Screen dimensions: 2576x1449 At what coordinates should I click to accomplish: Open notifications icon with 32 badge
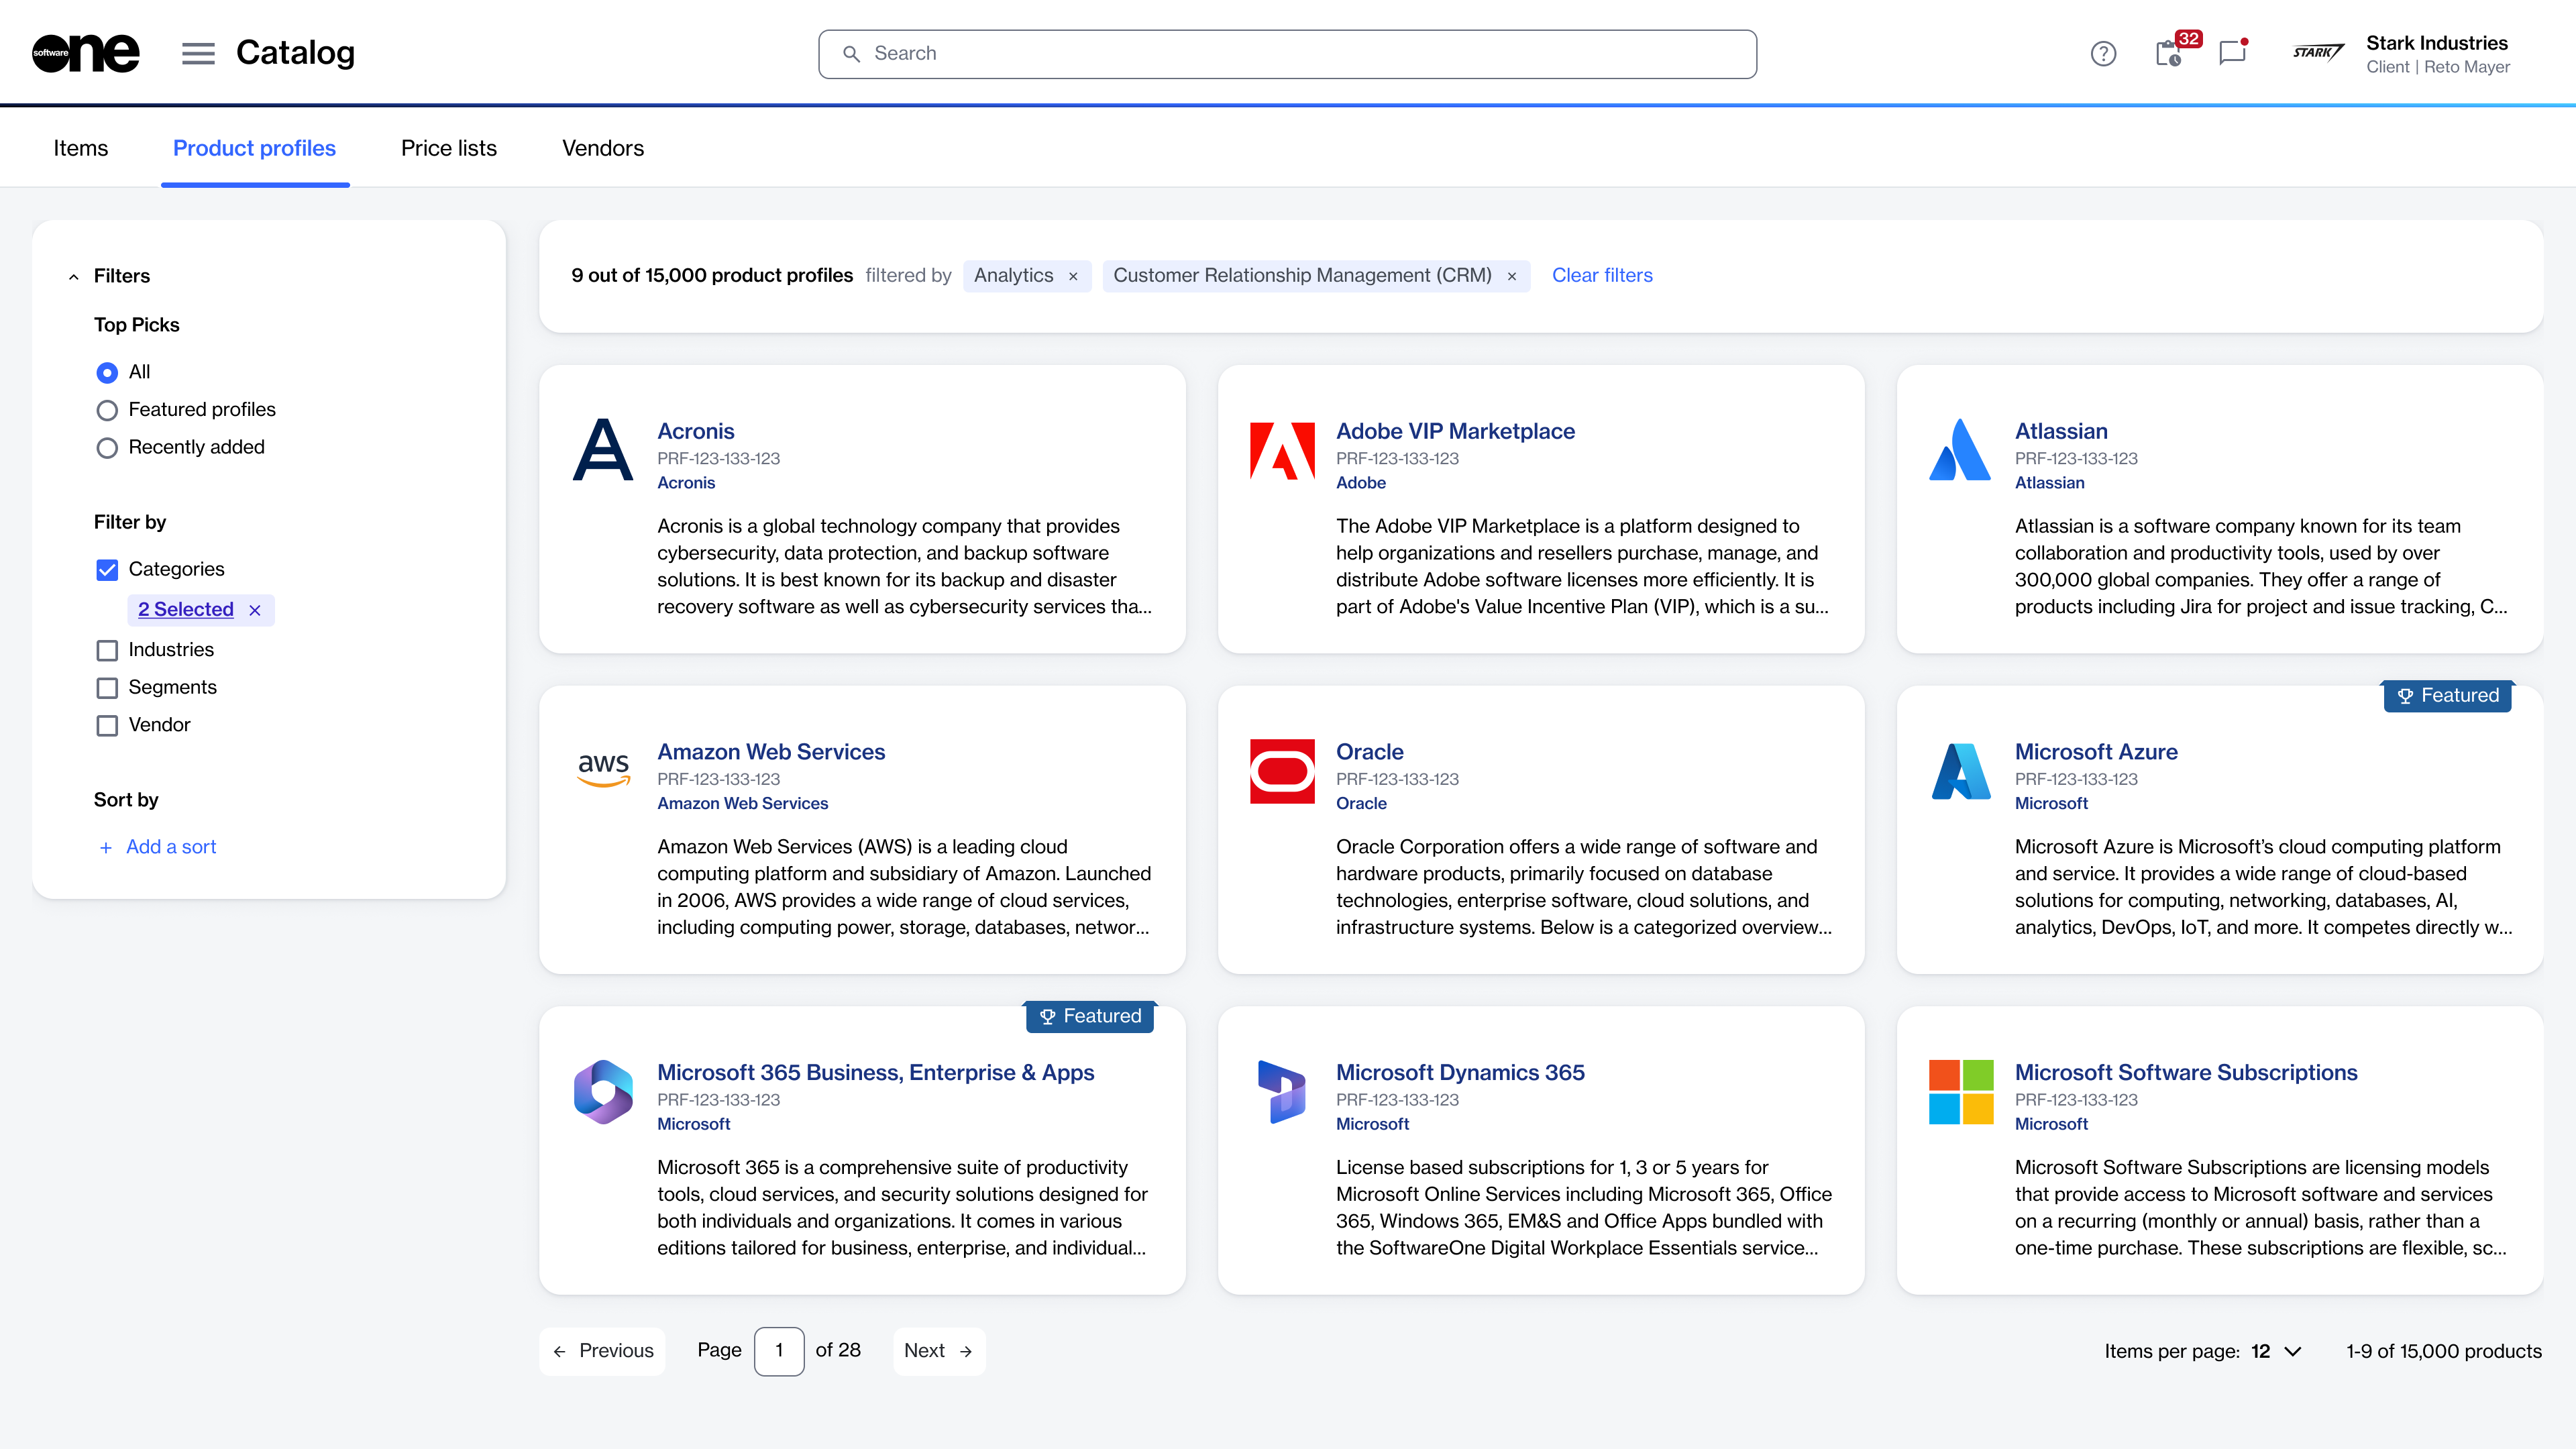tap(2168, 53)
